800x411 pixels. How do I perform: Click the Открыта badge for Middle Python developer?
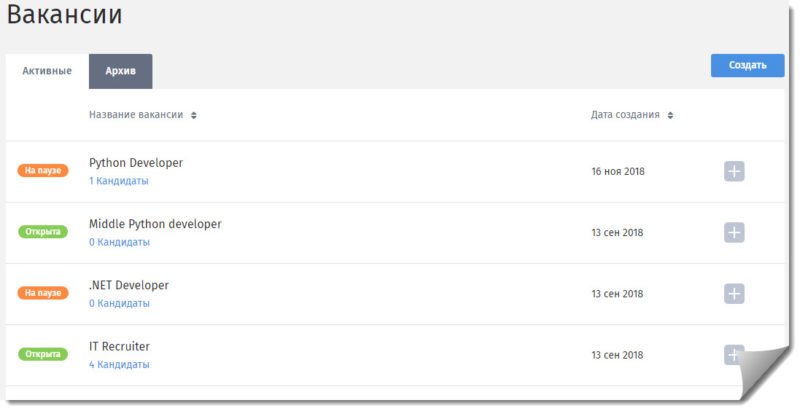click(x=43, y=232)
